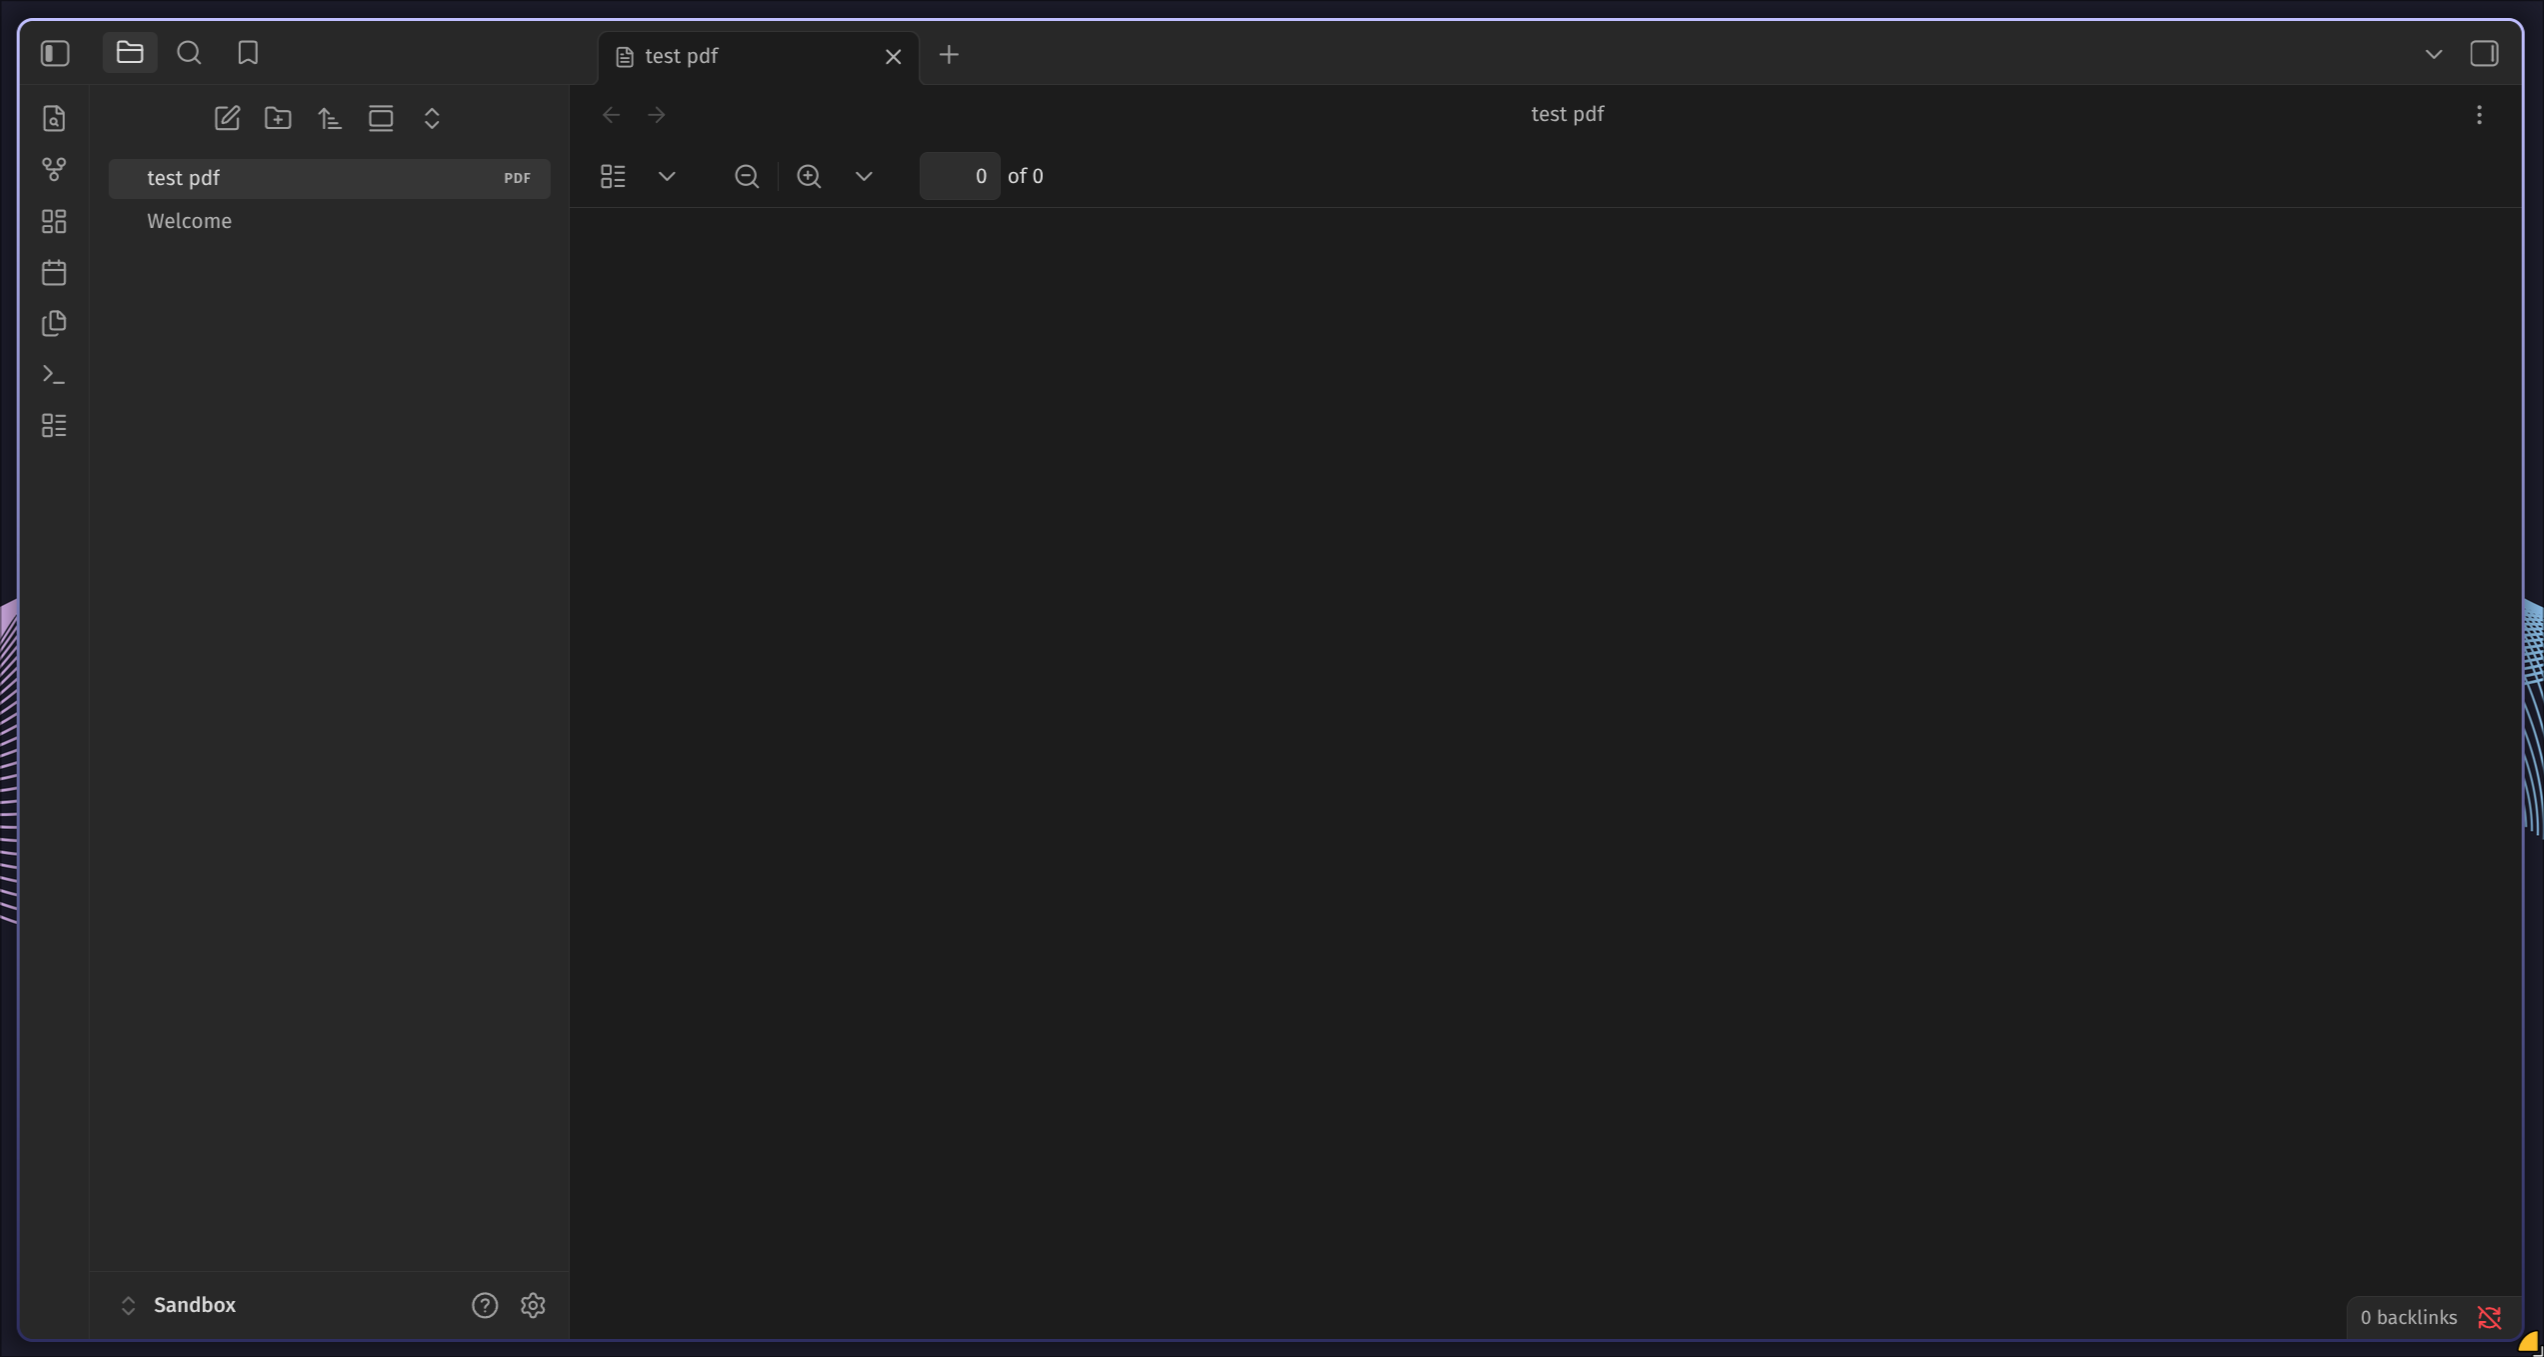Open zoom level dropdown chevron
Viewport: 2544px width, 1357px height.
point(864,176)
